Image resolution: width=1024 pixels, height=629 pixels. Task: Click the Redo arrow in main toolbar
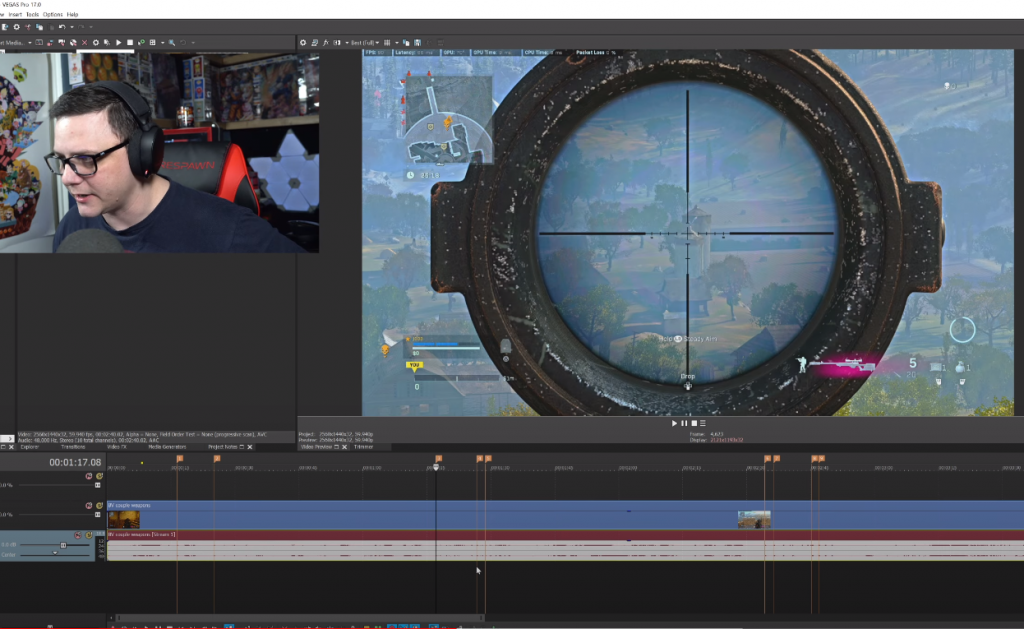coord(82,27)
